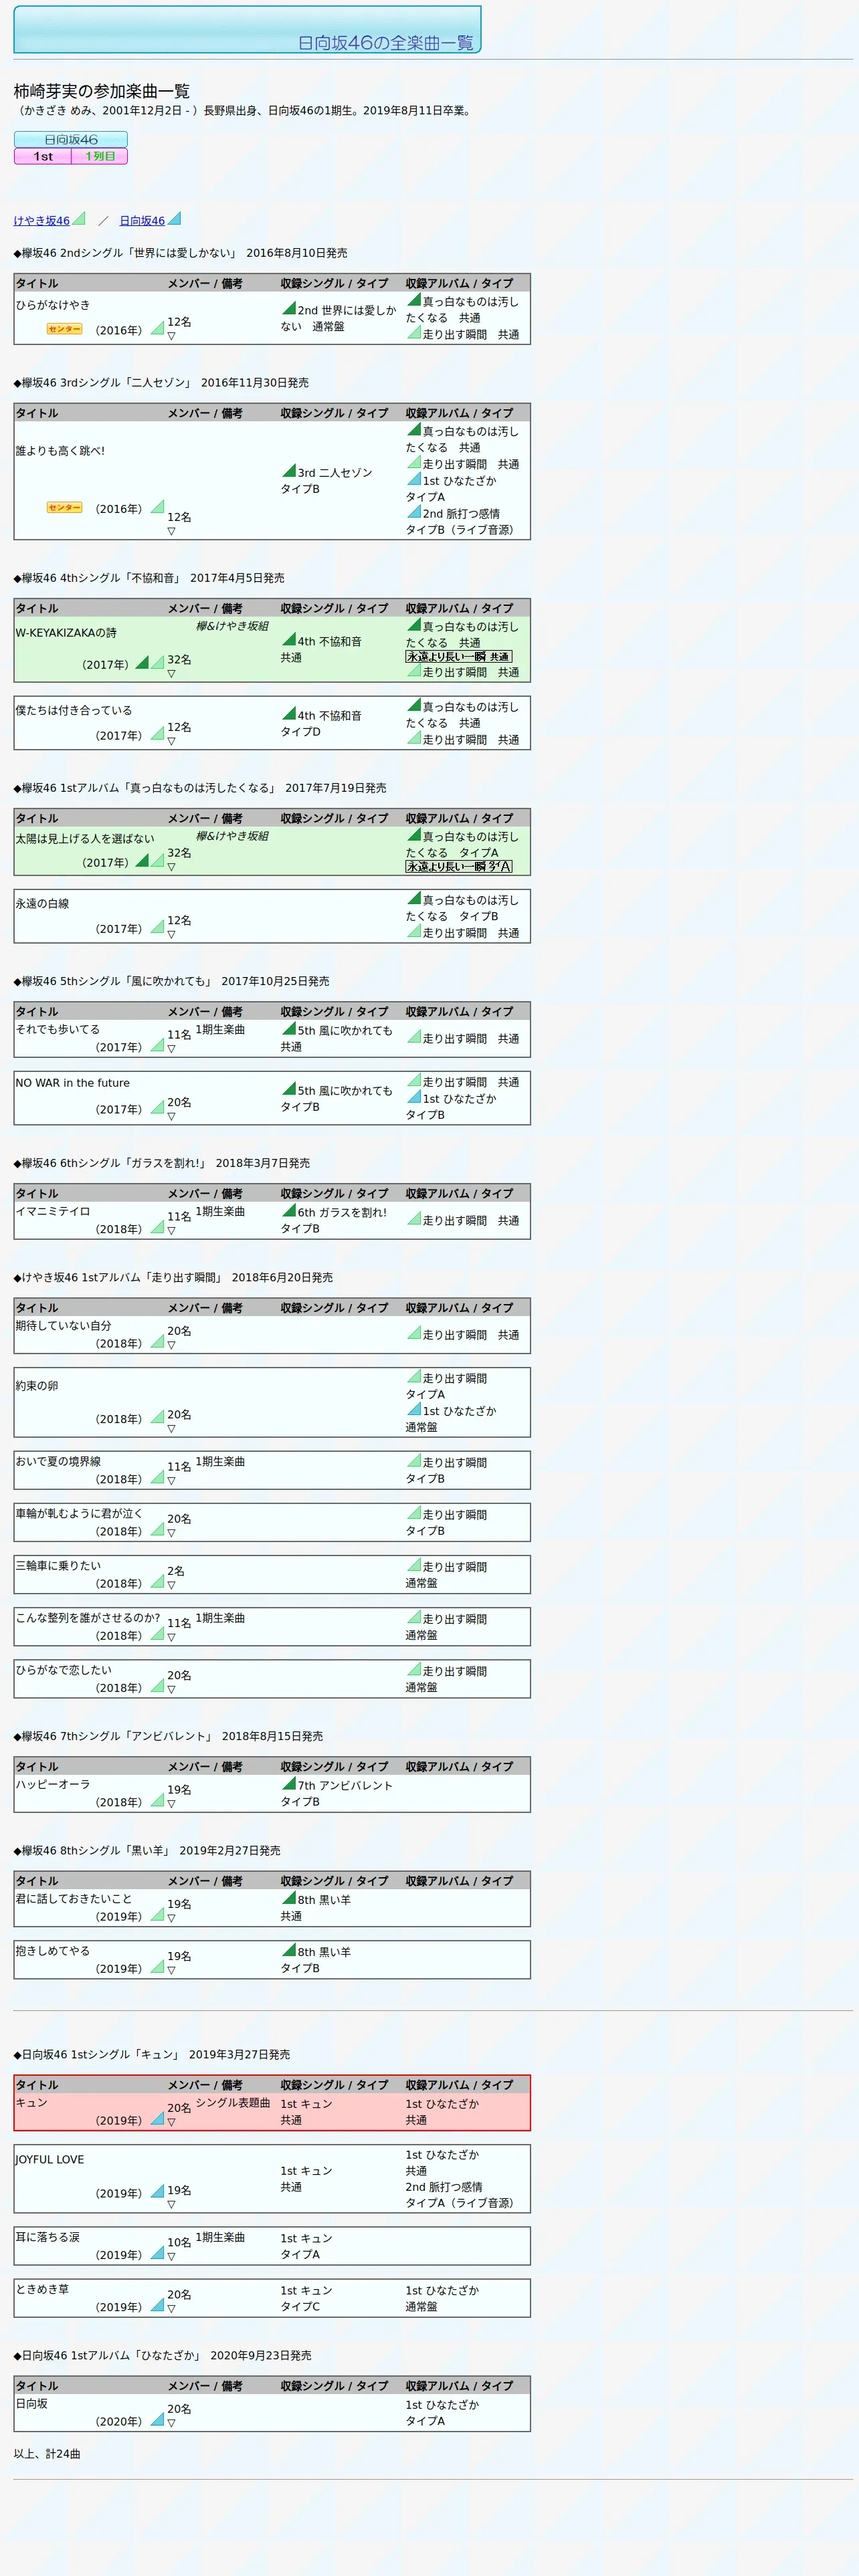Click the 走り出す瞬間 icon in ひらがなで恋したい row
The height and width of the screenshot is (2576, 859).
click(414, 1669)
